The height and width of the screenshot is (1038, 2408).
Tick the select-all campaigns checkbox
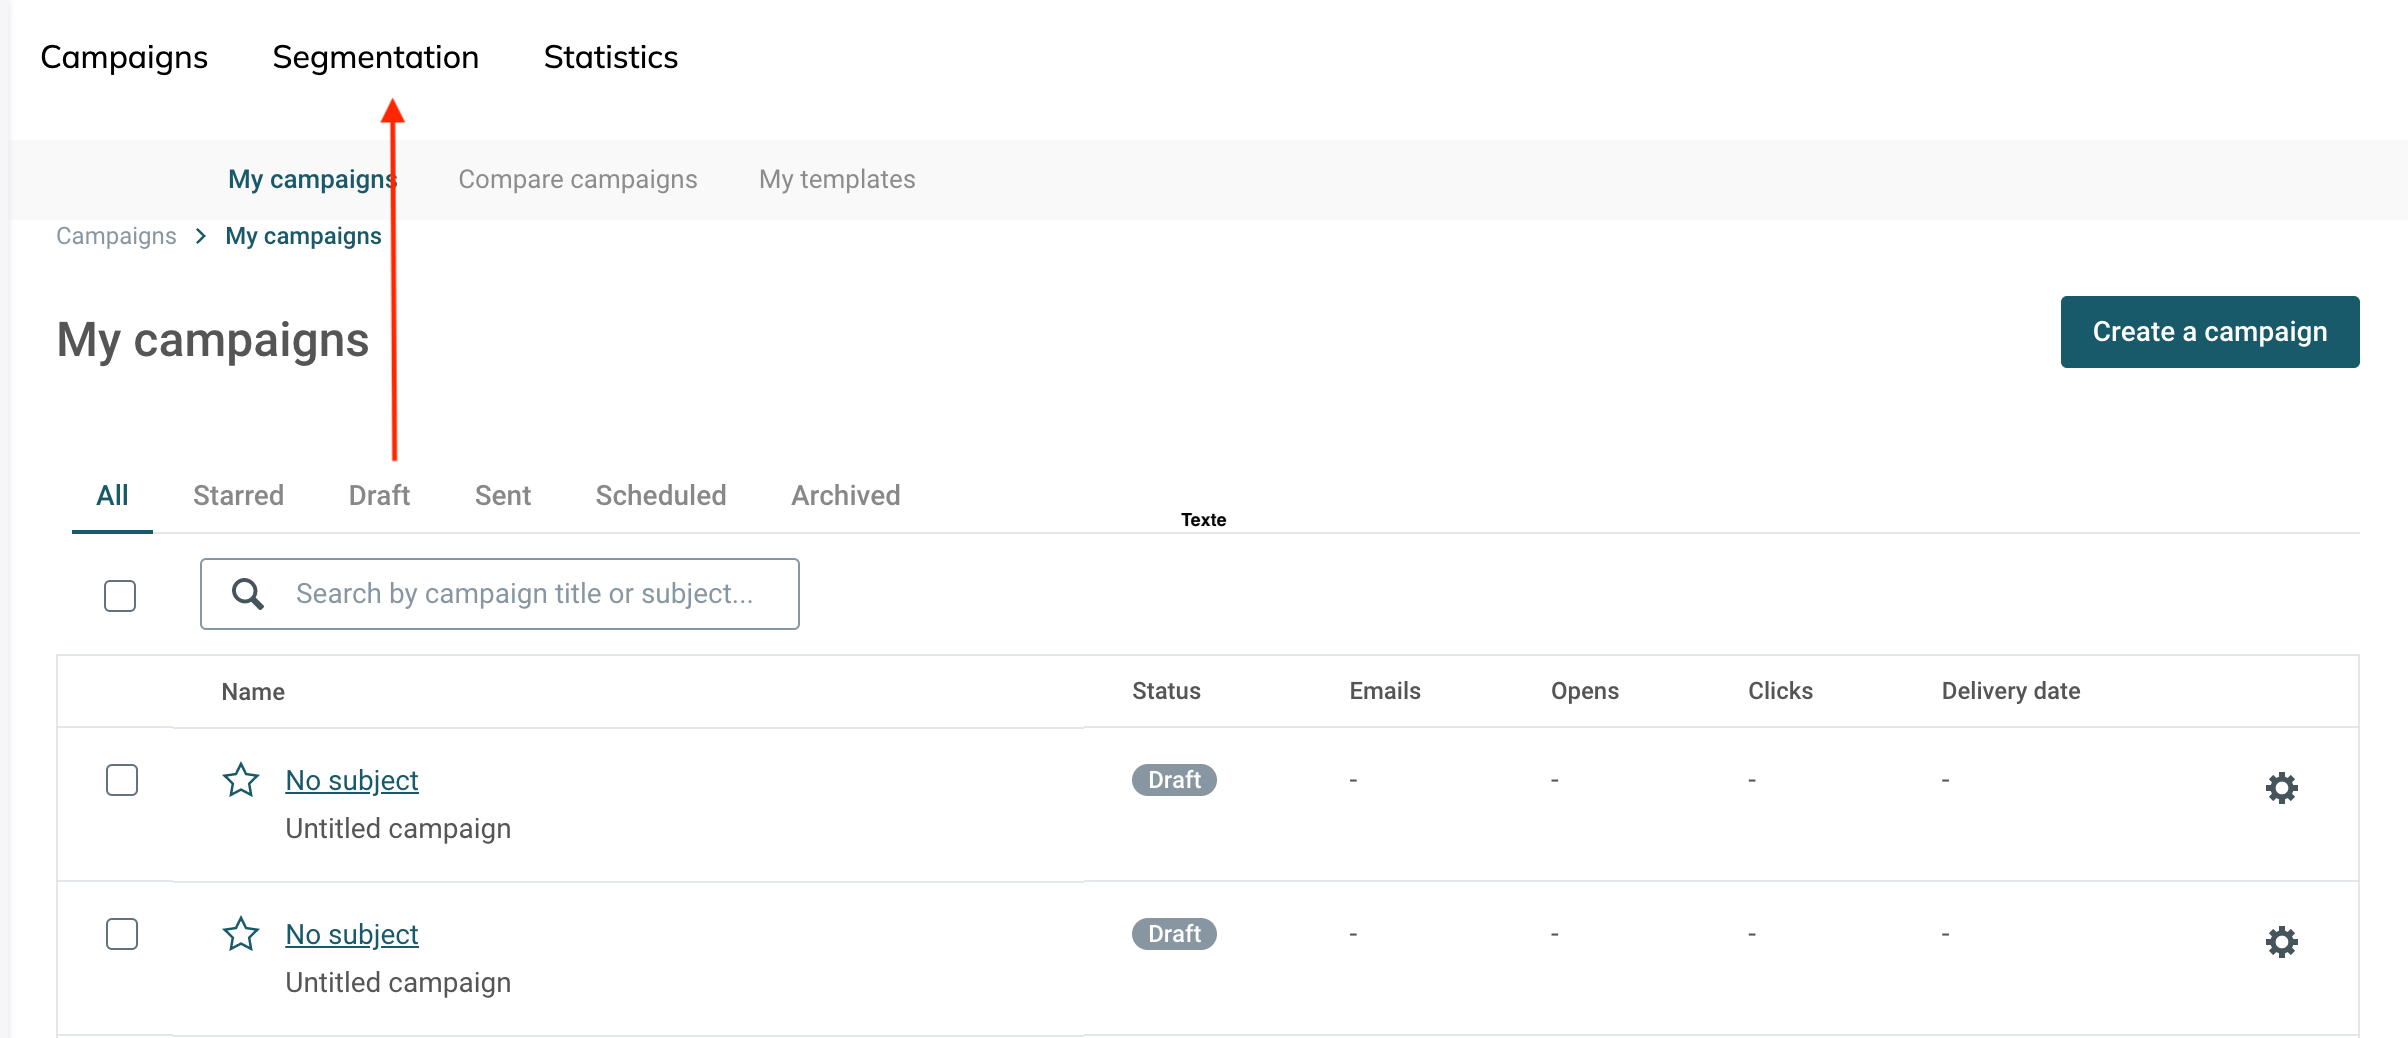click(x=120, y=596)
